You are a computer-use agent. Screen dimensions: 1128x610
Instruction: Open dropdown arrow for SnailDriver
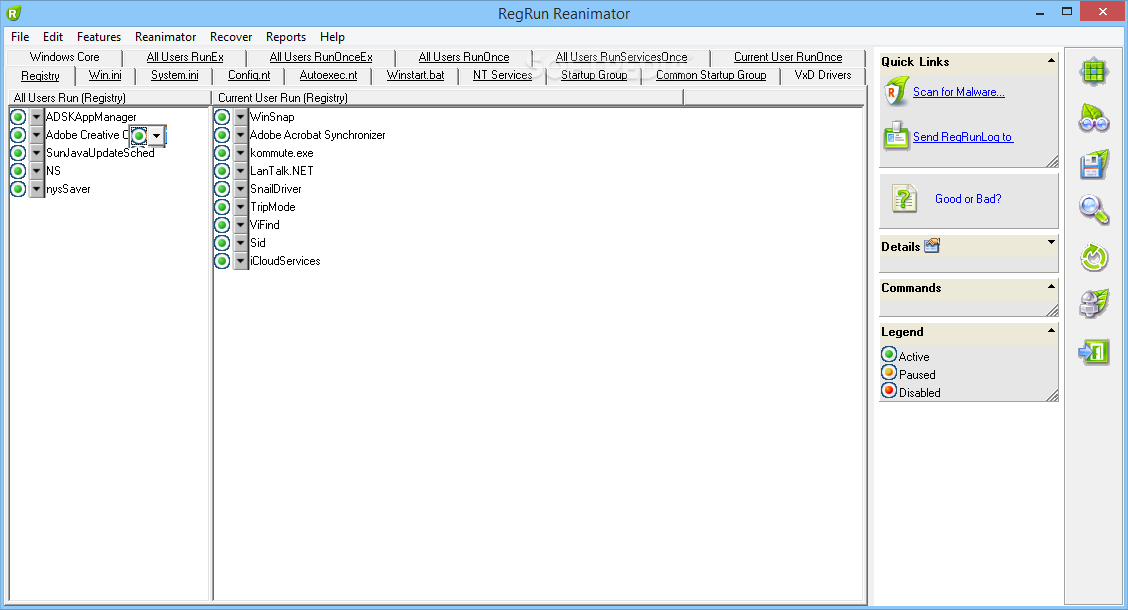240,188
